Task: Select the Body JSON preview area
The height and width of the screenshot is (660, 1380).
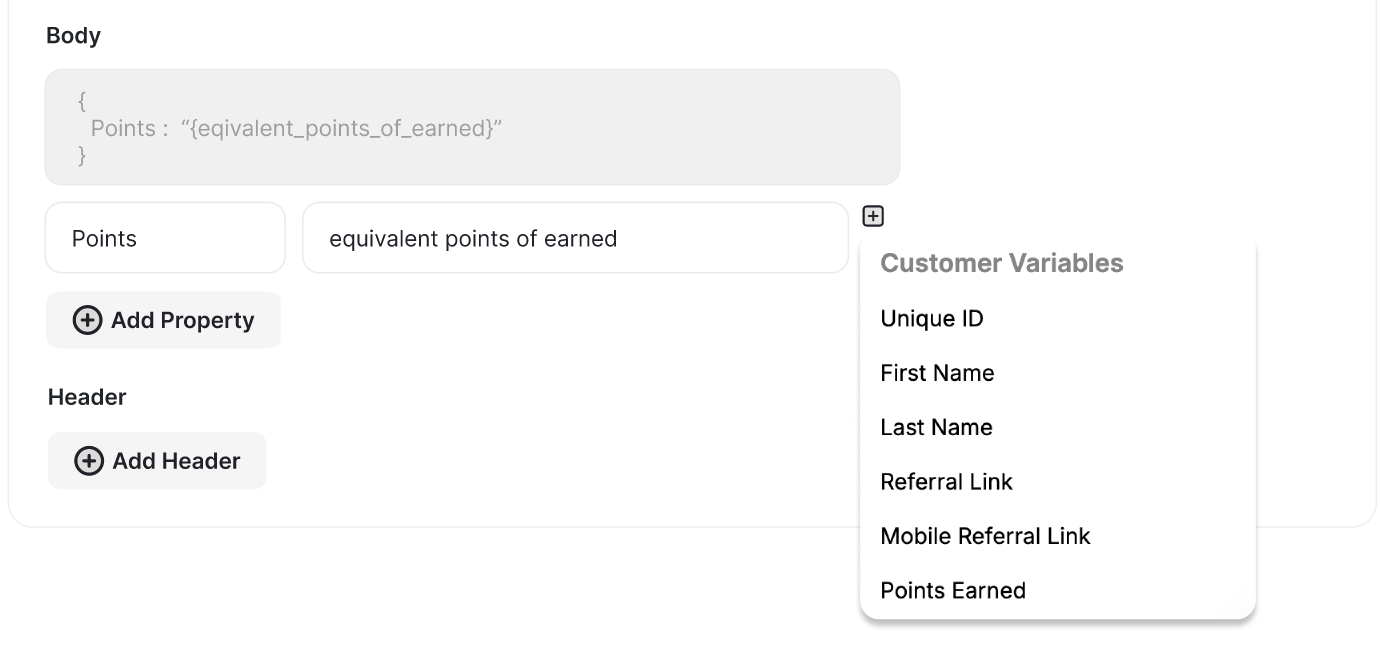Action: click(471, 126)
